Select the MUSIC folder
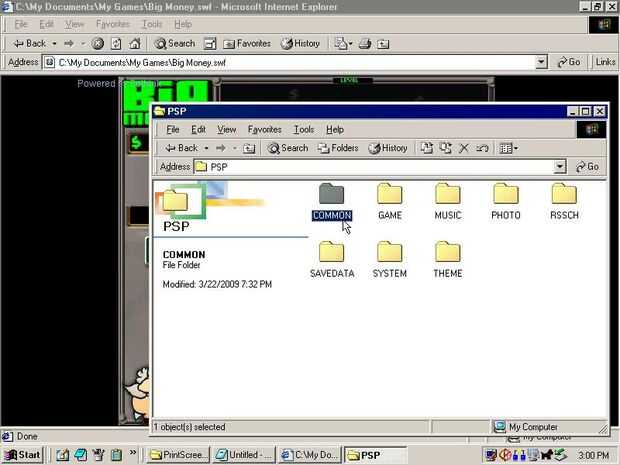The width and height of the screenshot is (620, 465). 448,202
